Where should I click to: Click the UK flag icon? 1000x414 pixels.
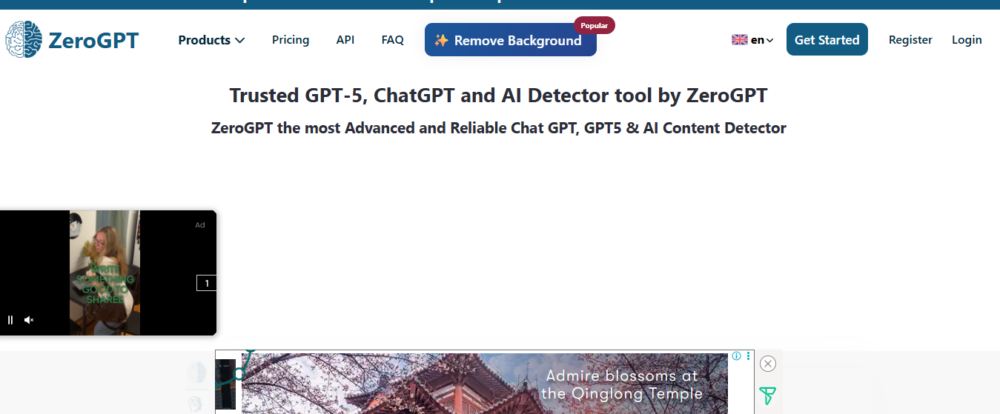click(739, 40)
